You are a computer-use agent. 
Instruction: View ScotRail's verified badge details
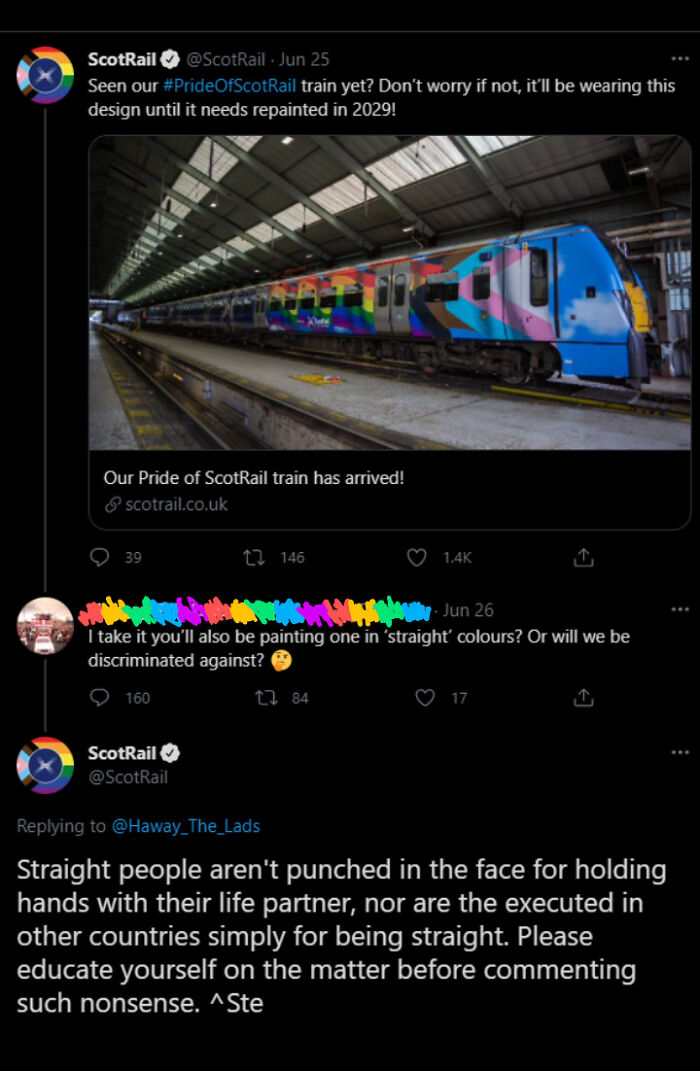click(x=172, y=58)
